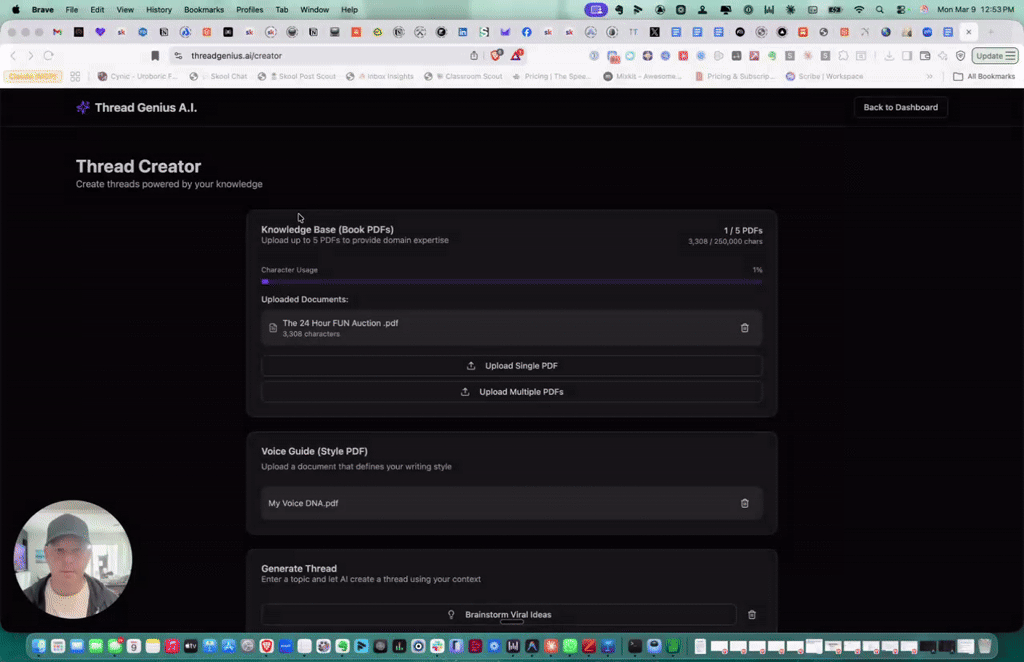Open the Apple menu
This screenshot has height=662, width=1024.
(x=16, y=10)
